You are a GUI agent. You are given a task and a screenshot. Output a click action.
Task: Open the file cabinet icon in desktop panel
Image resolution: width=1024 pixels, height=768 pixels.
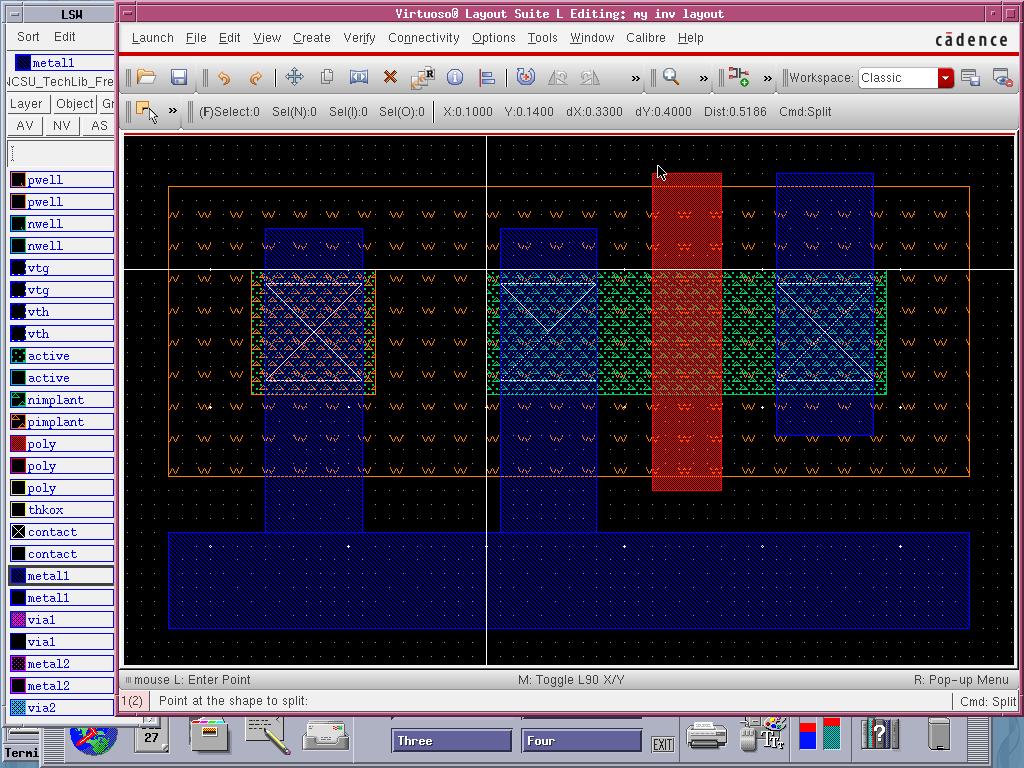(x=209, y=733)
